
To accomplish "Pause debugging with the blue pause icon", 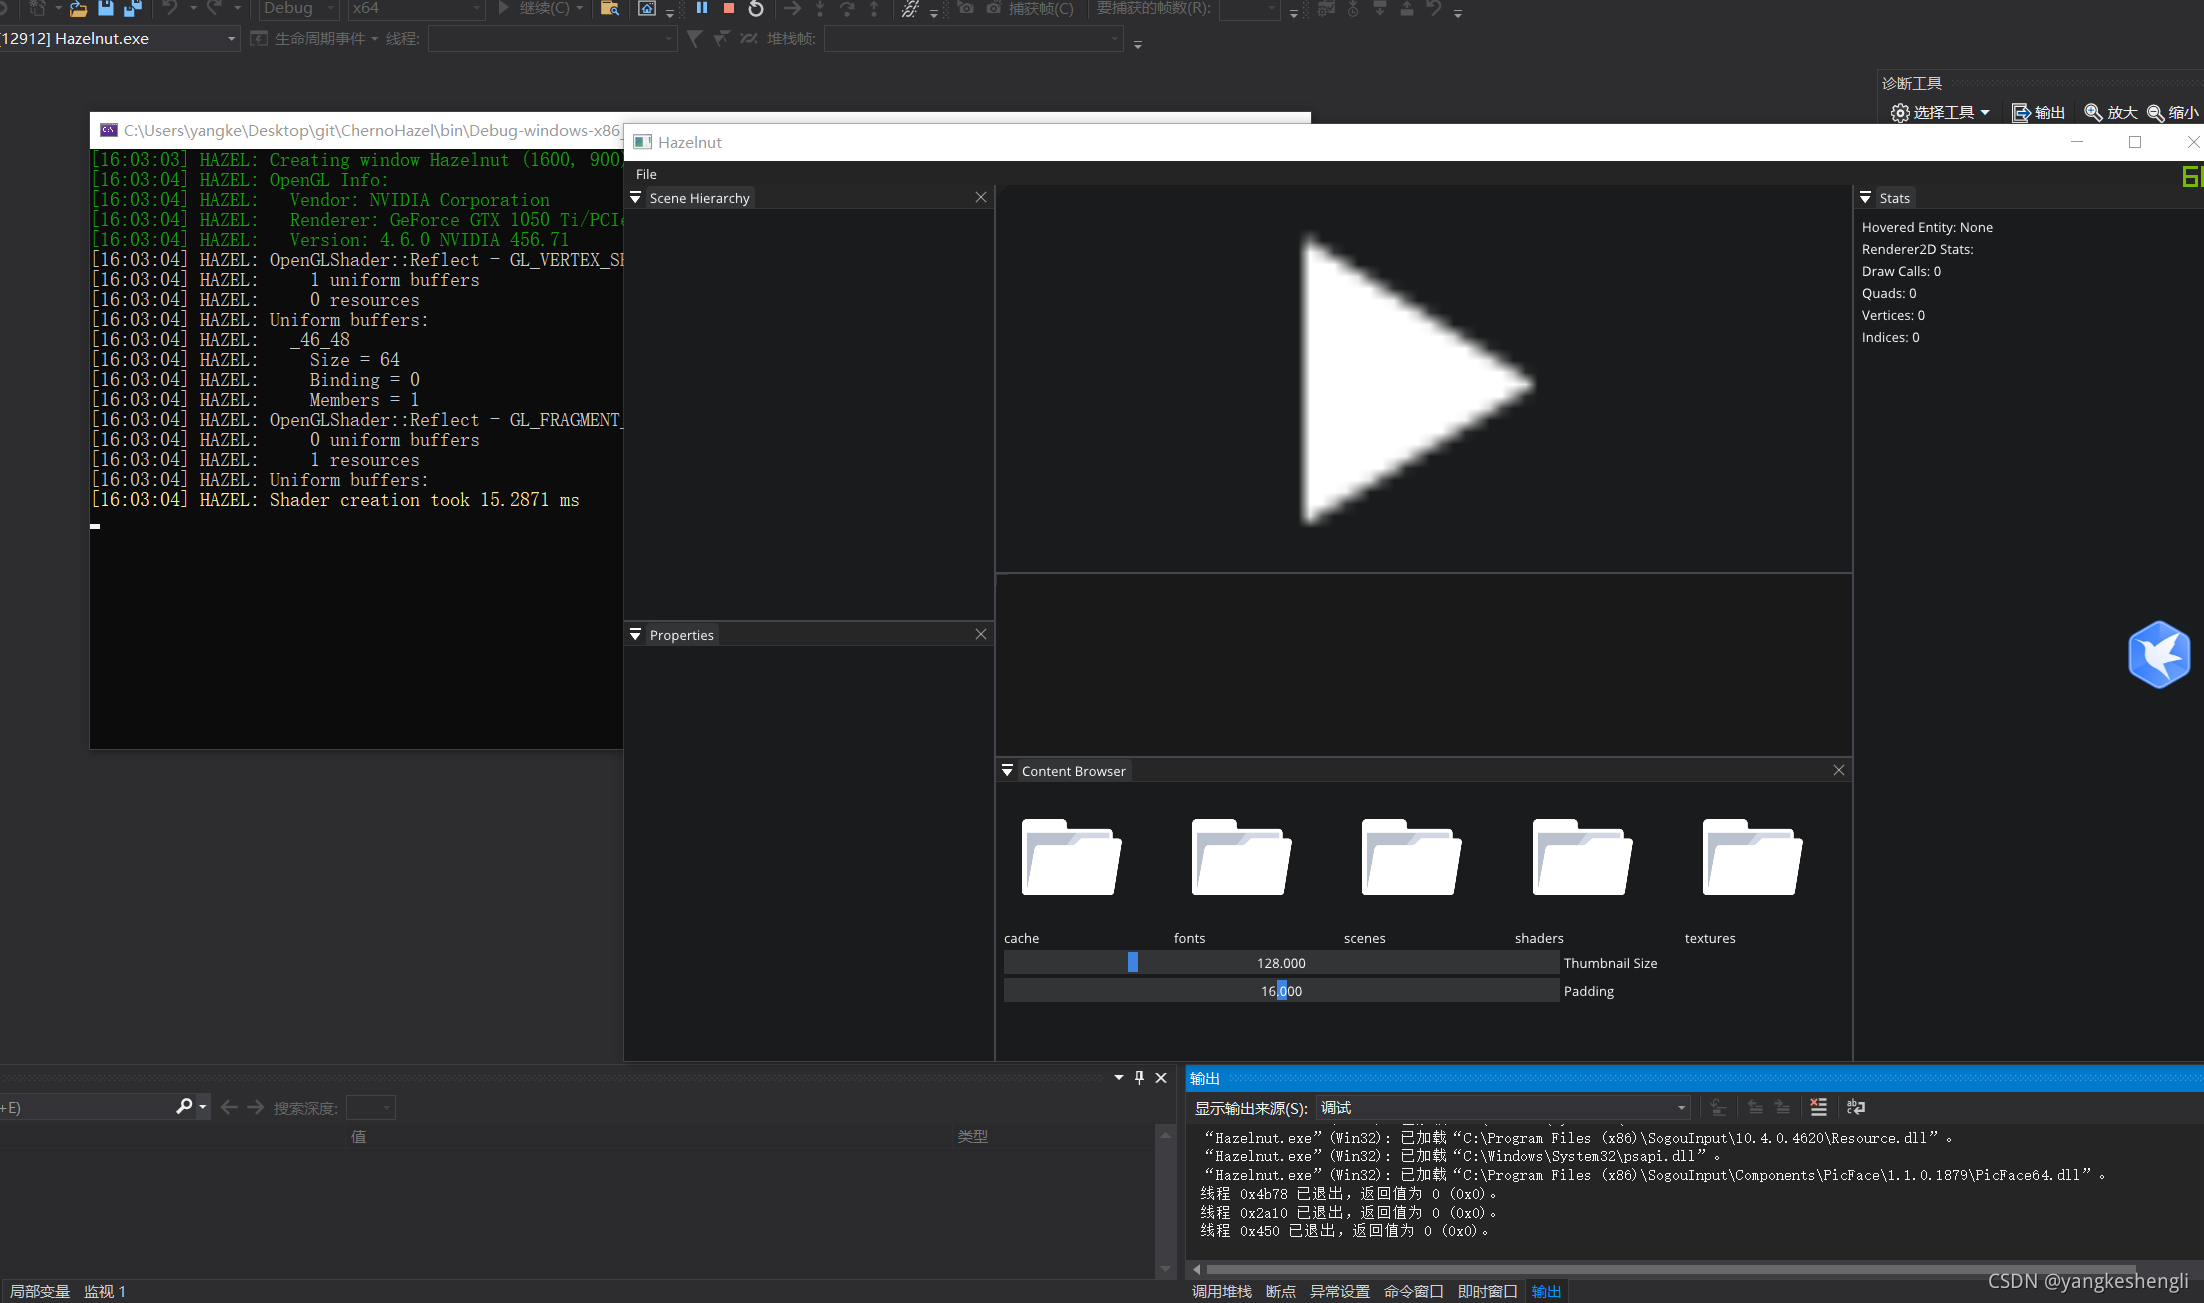I will [x=702, y=8].
